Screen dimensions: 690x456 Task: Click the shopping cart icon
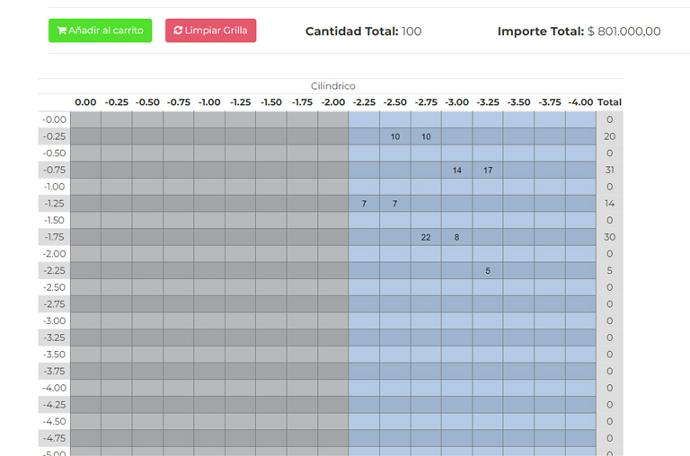click(x=62, y=31)
